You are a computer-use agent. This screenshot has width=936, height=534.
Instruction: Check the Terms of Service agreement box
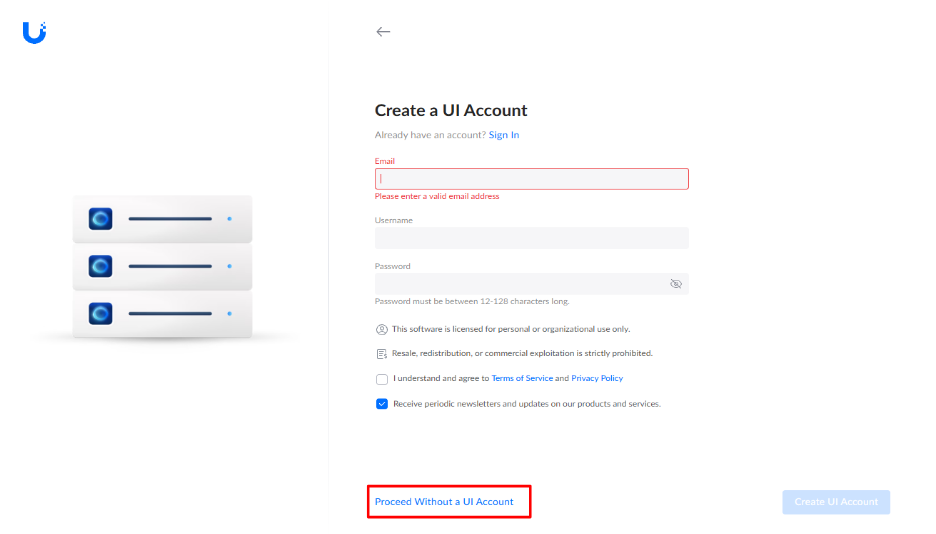[381, 379]
